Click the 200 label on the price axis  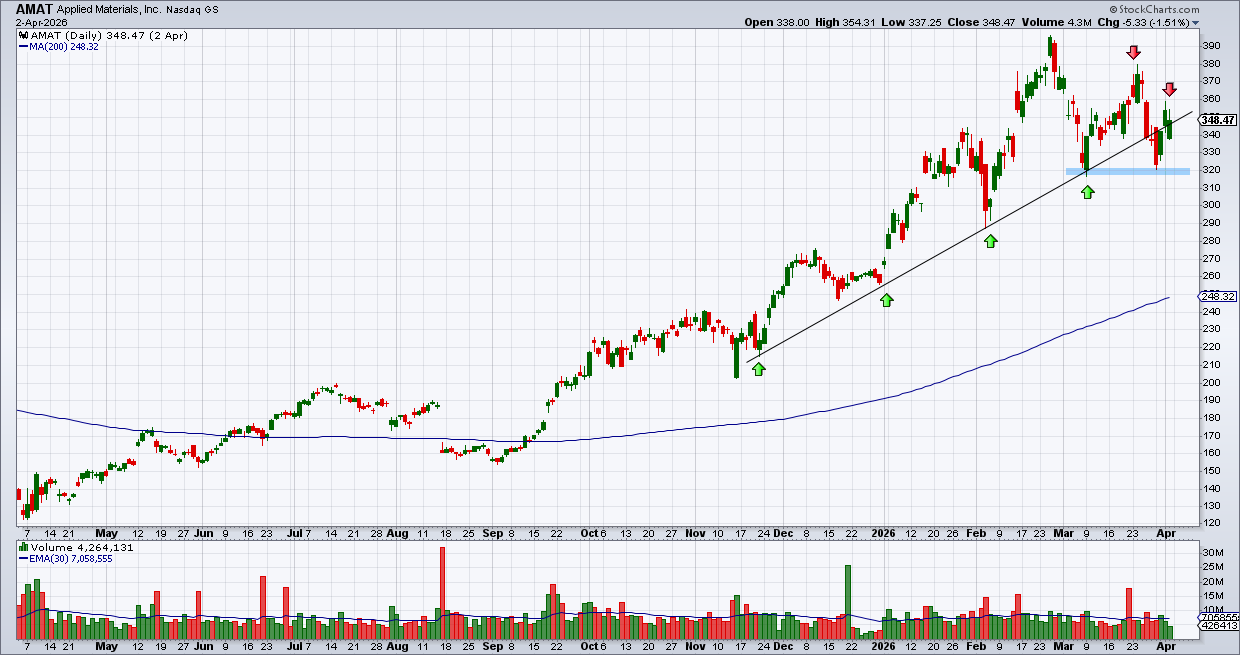1211,382
